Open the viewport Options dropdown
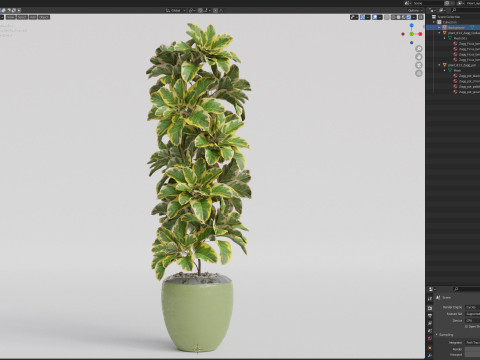 click(415, 10)
